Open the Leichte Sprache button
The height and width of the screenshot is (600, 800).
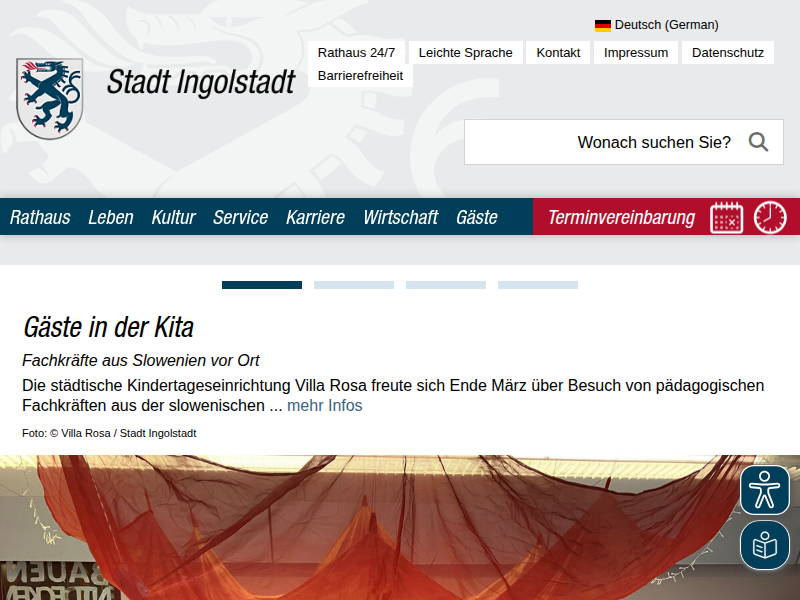point(465,53)
